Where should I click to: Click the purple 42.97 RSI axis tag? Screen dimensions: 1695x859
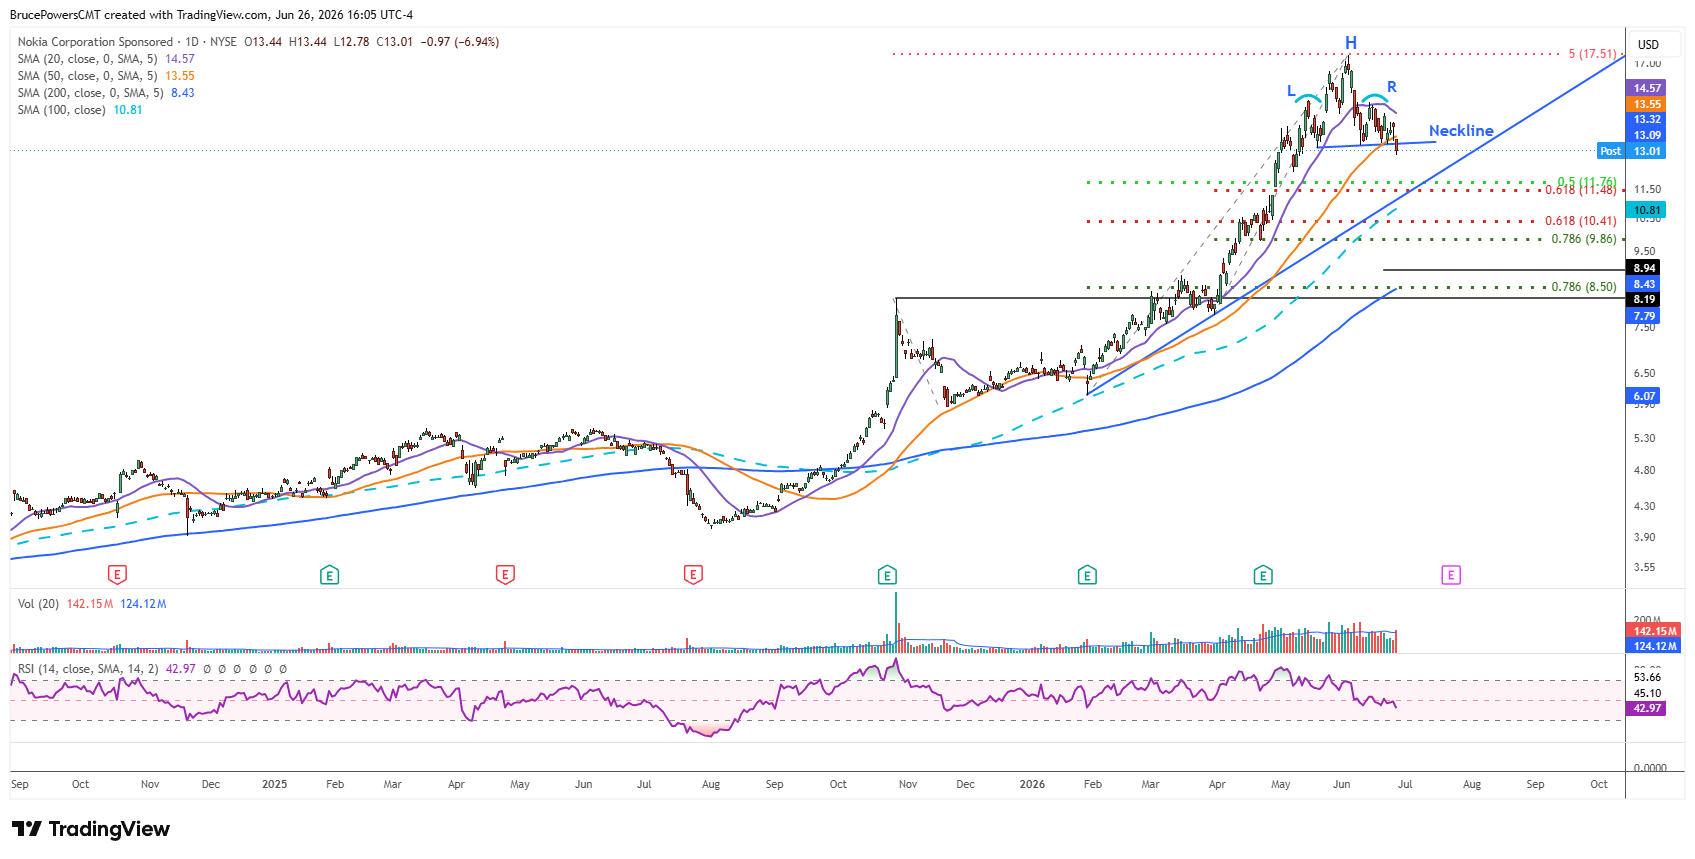point(1647,708)
